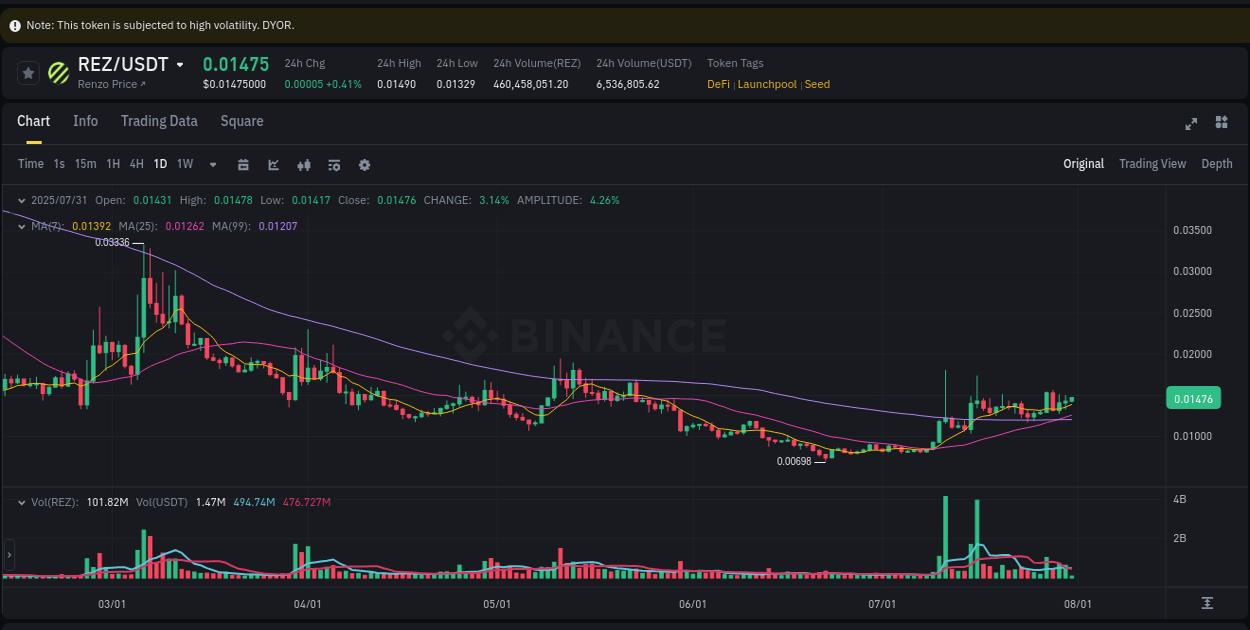Switch to the Trading Data tab

(159, 121)
